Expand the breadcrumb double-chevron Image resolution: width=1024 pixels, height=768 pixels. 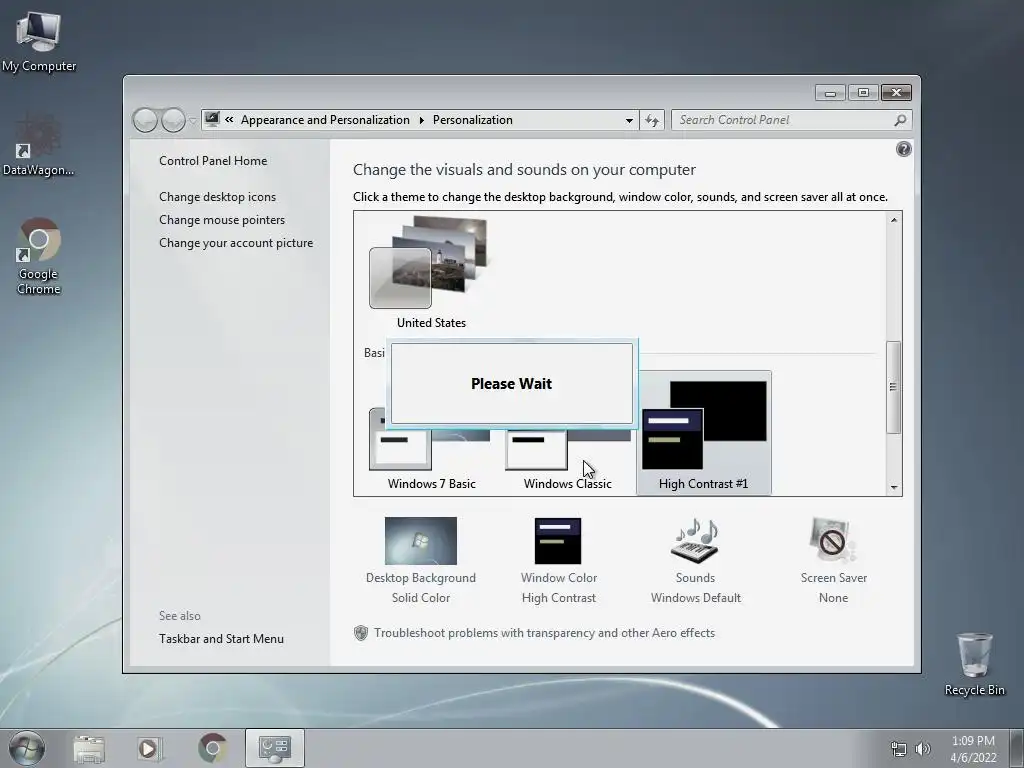coord(229,120)
